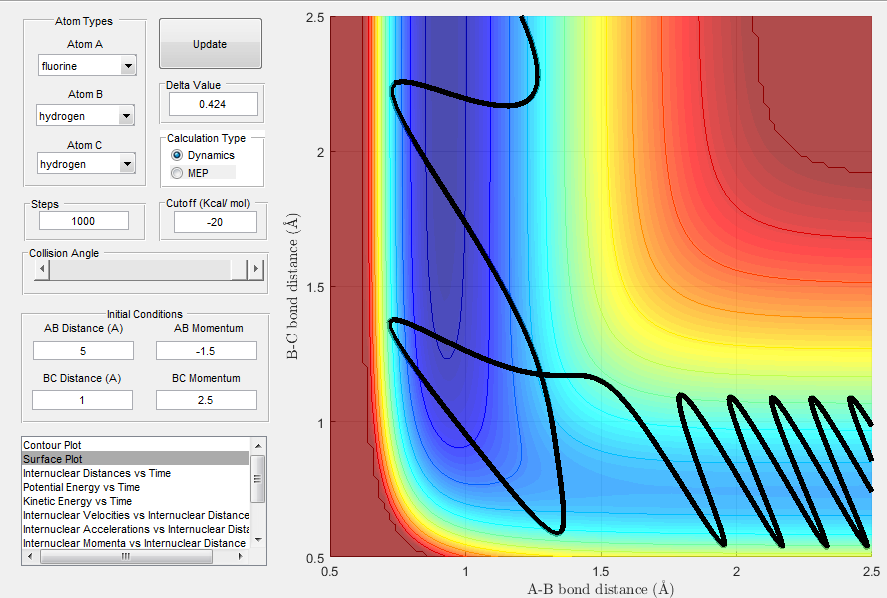Select Potential Energy vs Time
The width and height of the screenshot is (887, 598).
[136, 487]
